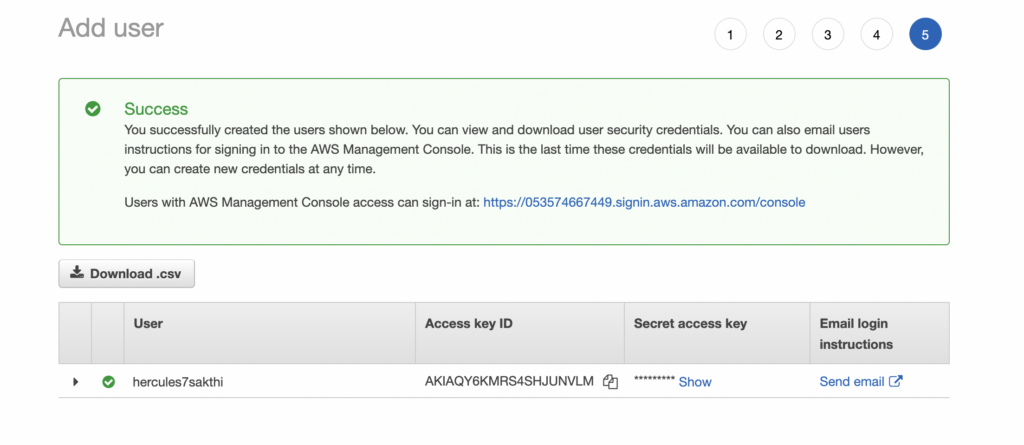The height and width of the screenshot is (445, 1024).
Task: Click the User column header
Action: coord(148,324)
